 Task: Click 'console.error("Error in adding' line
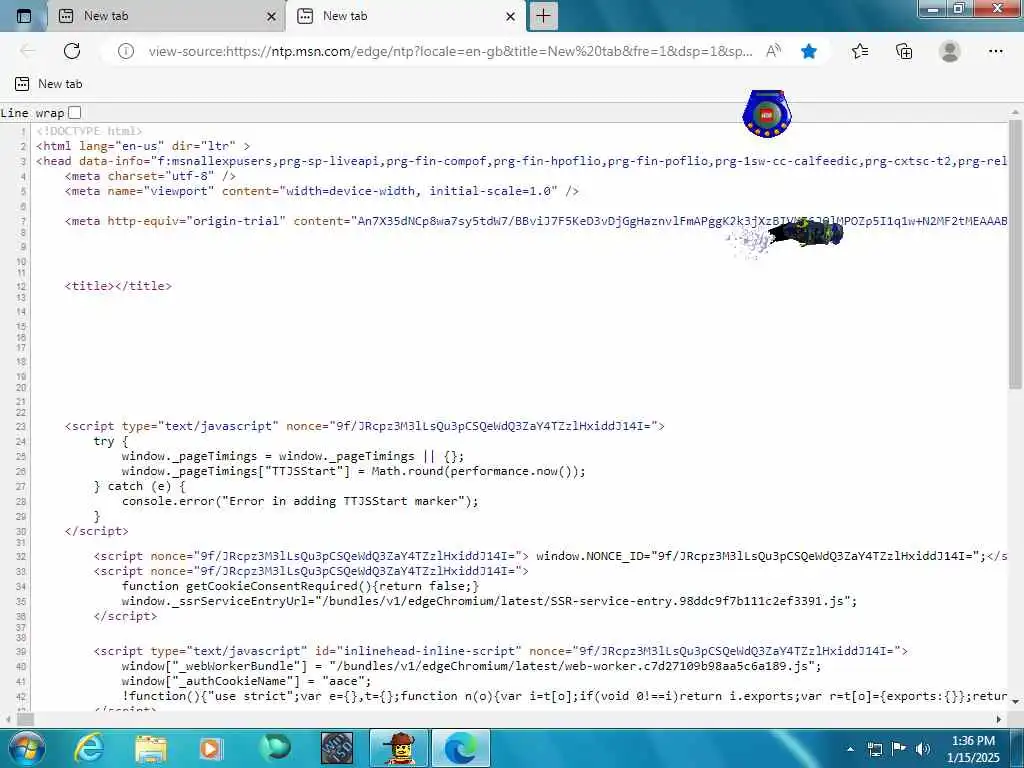(300, 501)
